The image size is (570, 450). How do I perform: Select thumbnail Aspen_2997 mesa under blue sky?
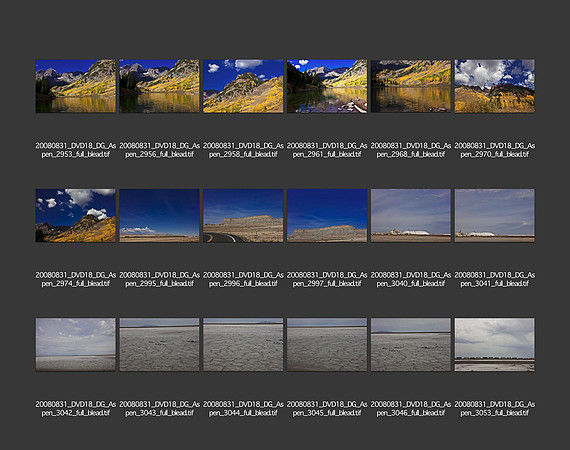point(327,216)
